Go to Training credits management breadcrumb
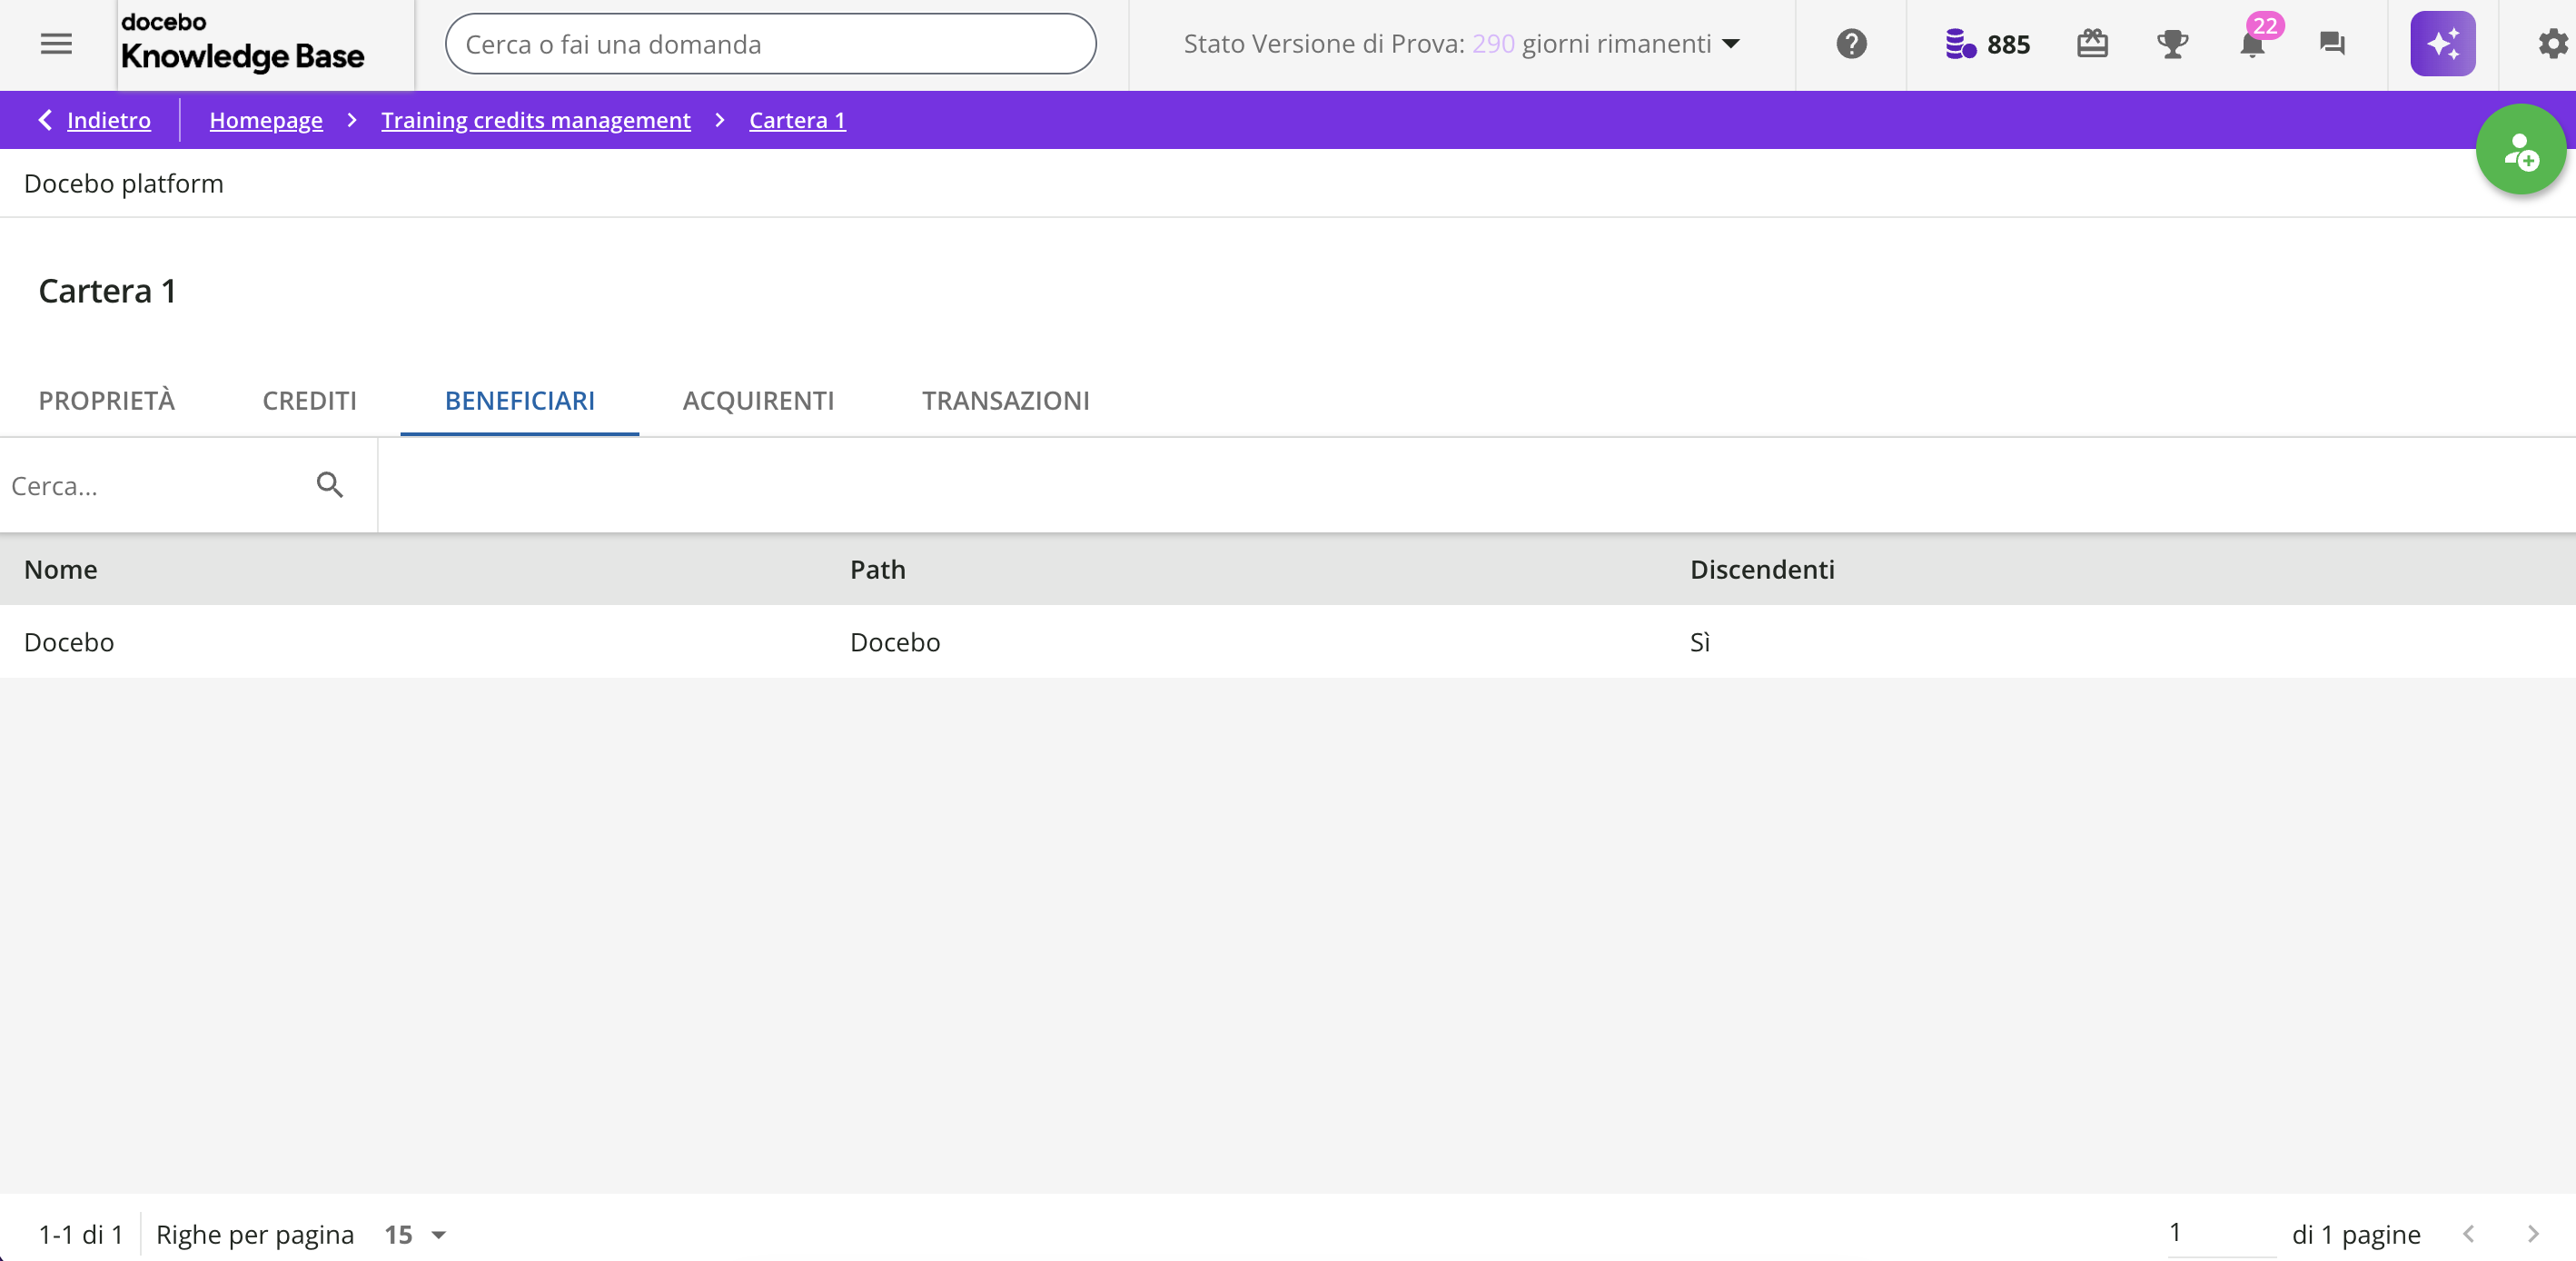Screen dimensions: 2576x1261 pyautogui.click(x=535, y=120)
